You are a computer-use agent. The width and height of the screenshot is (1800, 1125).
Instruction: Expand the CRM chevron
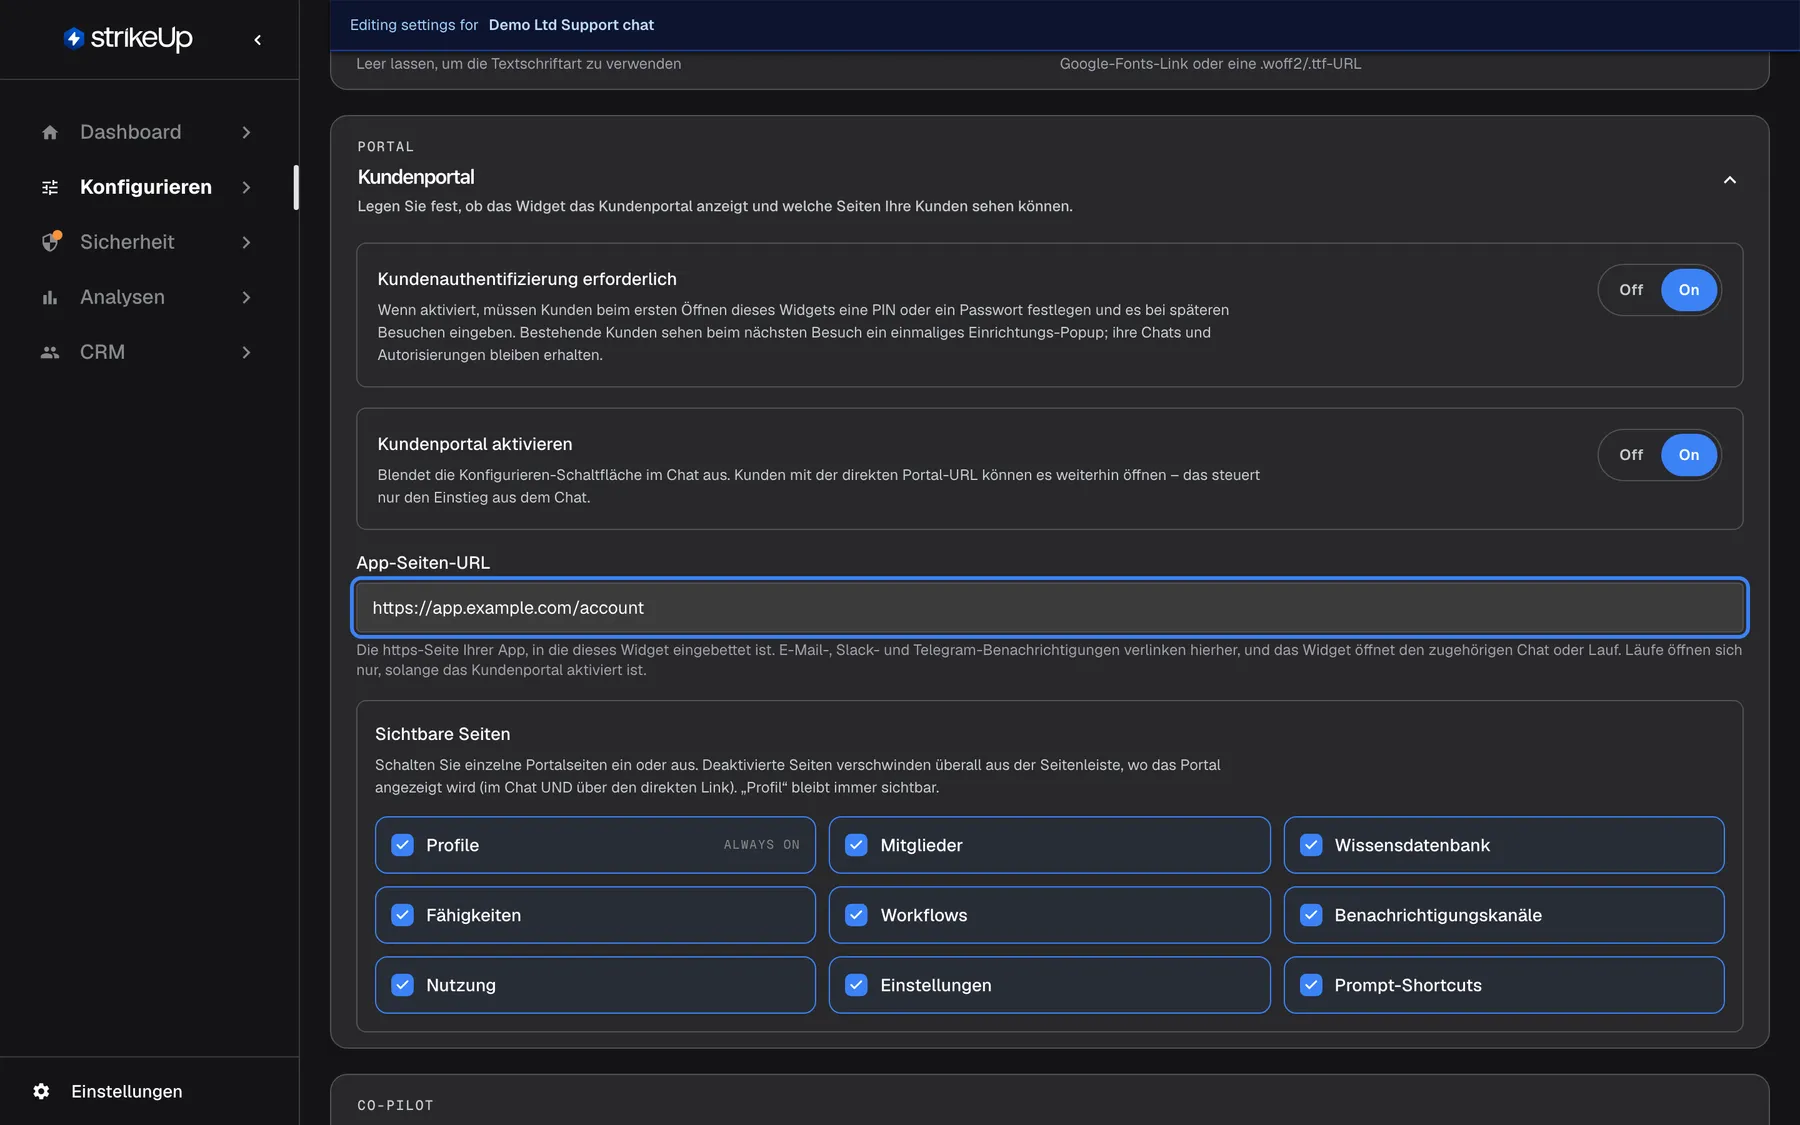pyautogui.click(x=246, y=352)
